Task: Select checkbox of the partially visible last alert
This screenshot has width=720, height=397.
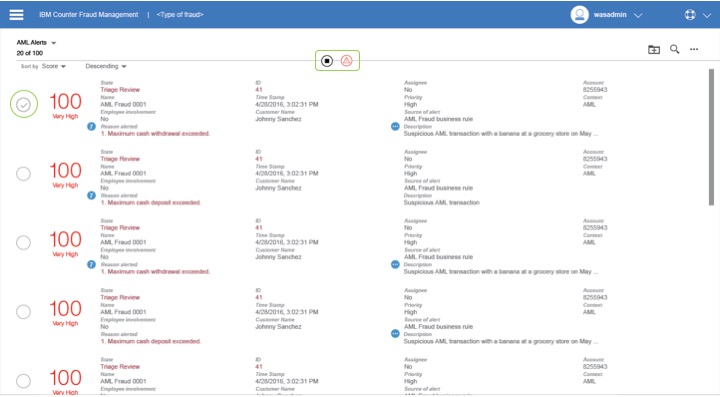Action: coord(23,381)
